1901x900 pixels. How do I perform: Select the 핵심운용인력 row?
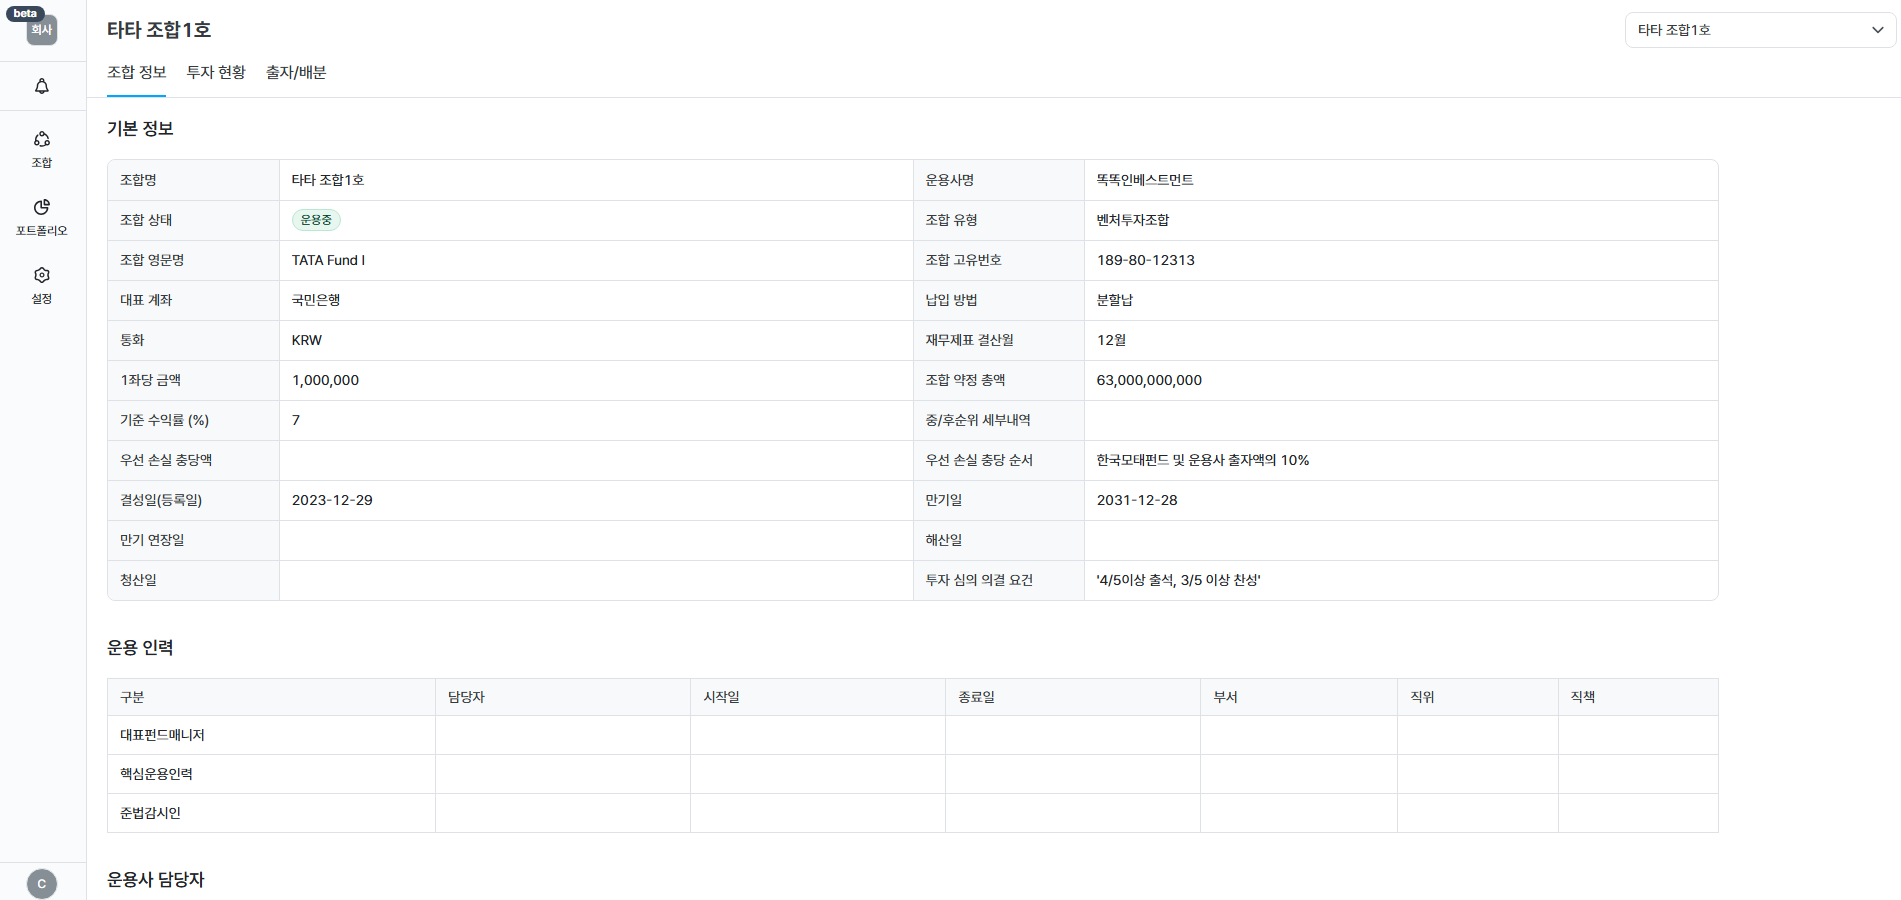click(156, 774)
